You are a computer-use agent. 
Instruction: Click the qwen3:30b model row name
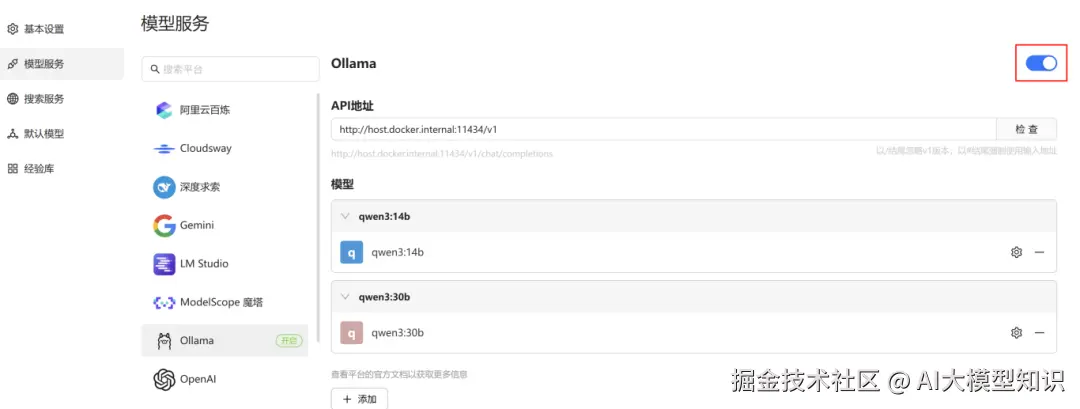pyautogui.click(x=397, y=333)
